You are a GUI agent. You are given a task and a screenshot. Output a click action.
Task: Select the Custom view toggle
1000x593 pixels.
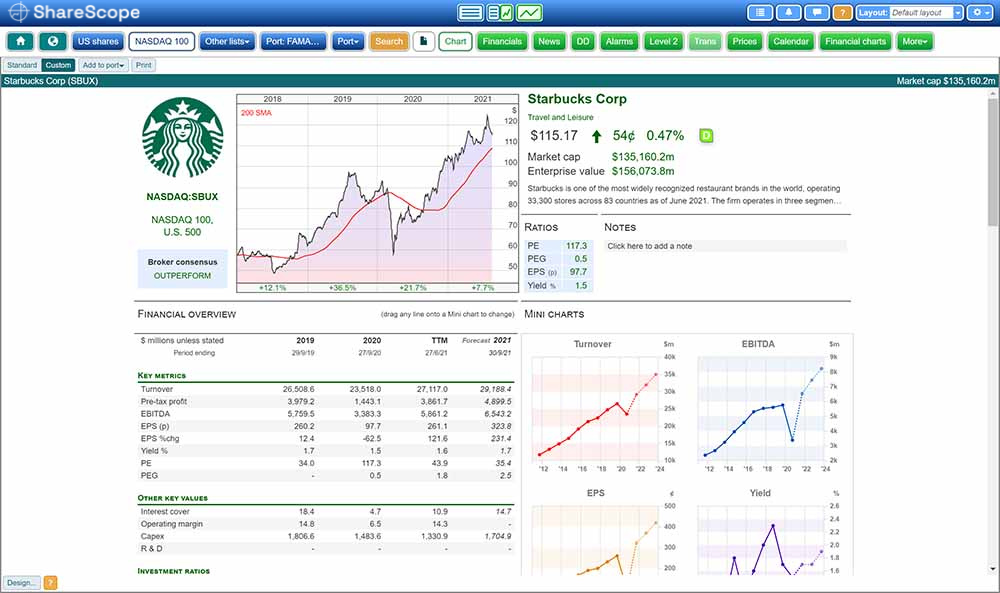58,65
